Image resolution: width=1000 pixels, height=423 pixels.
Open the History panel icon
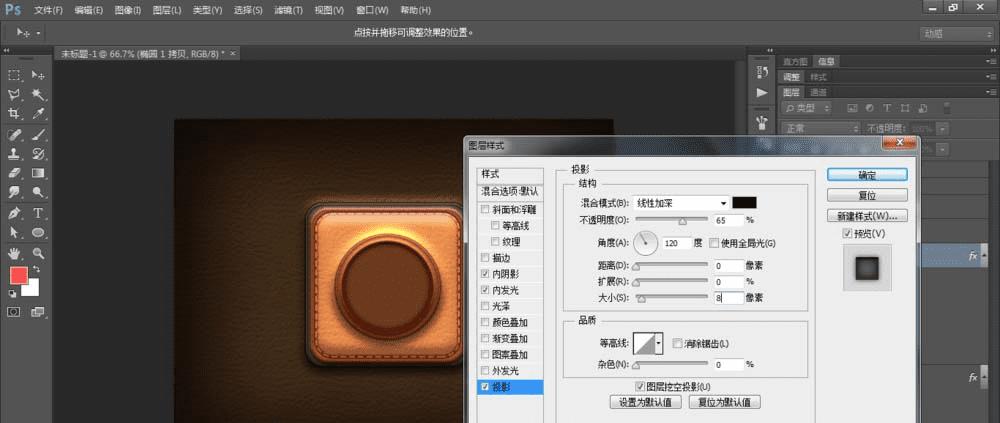click(761, 72)
